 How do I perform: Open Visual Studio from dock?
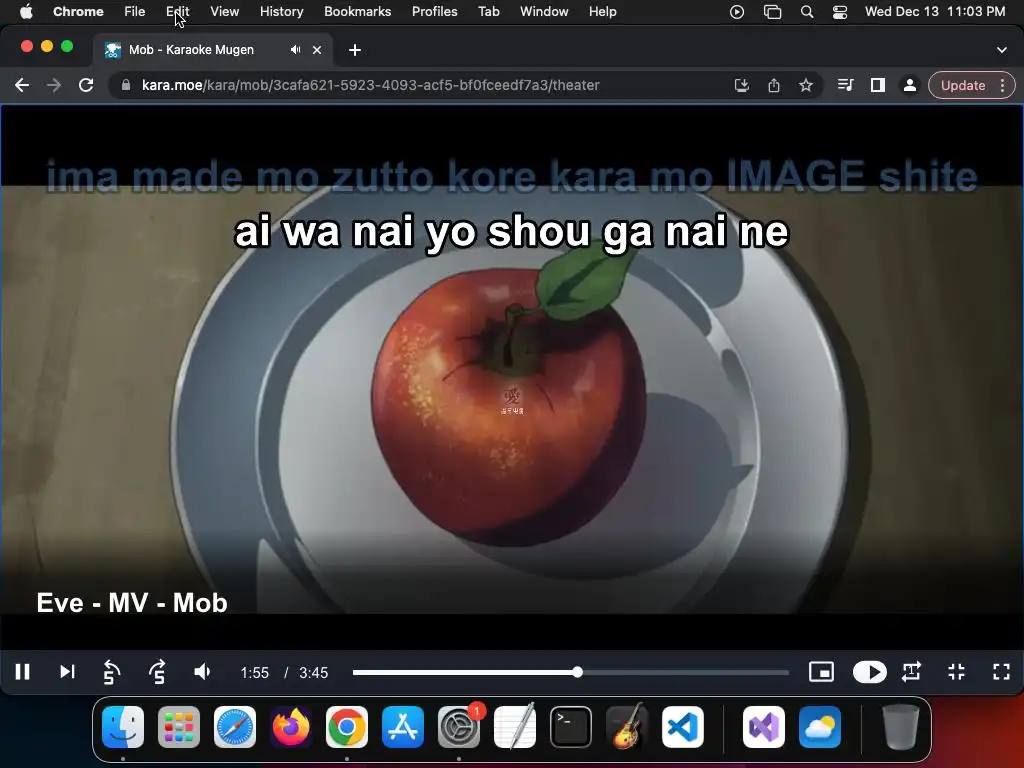point(763,727)
